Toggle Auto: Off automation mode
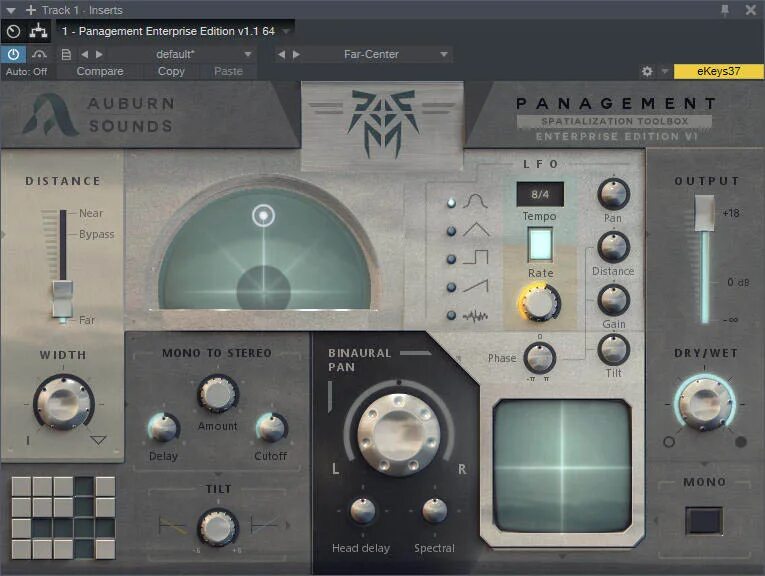 (x=26, y=71)
